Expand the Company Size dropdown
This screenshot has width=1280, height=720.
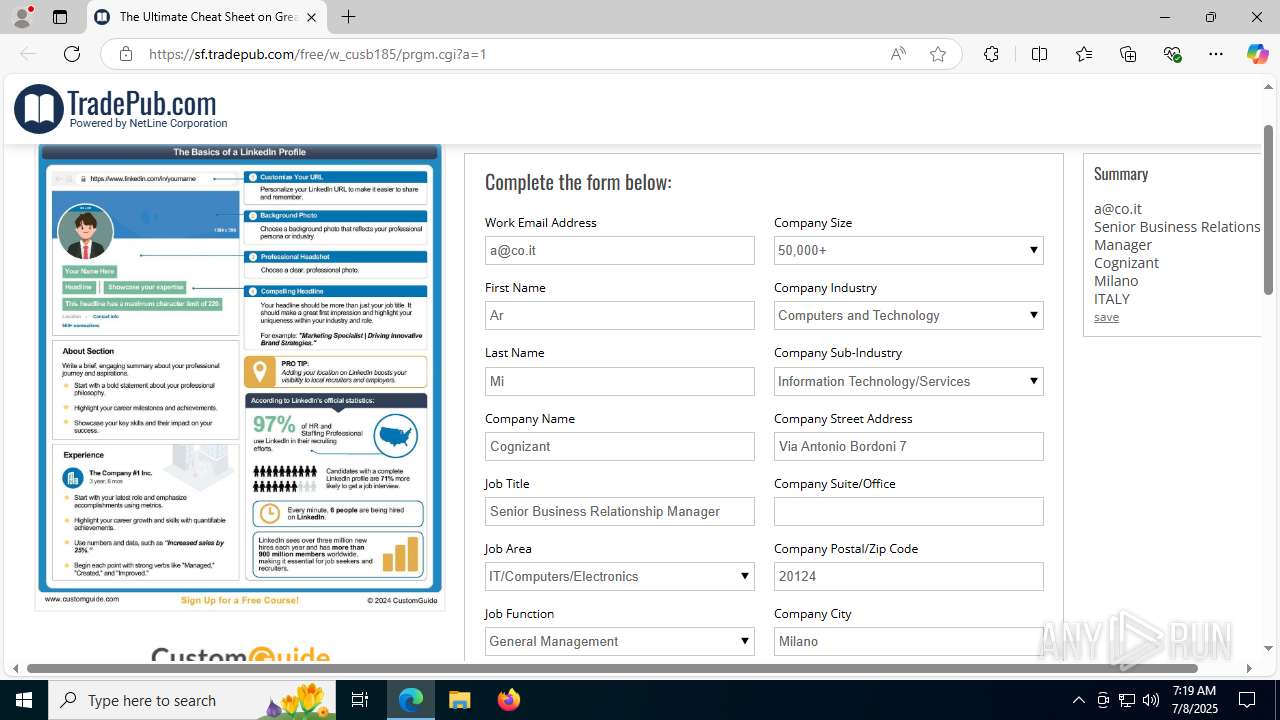[x=908, y=251]
